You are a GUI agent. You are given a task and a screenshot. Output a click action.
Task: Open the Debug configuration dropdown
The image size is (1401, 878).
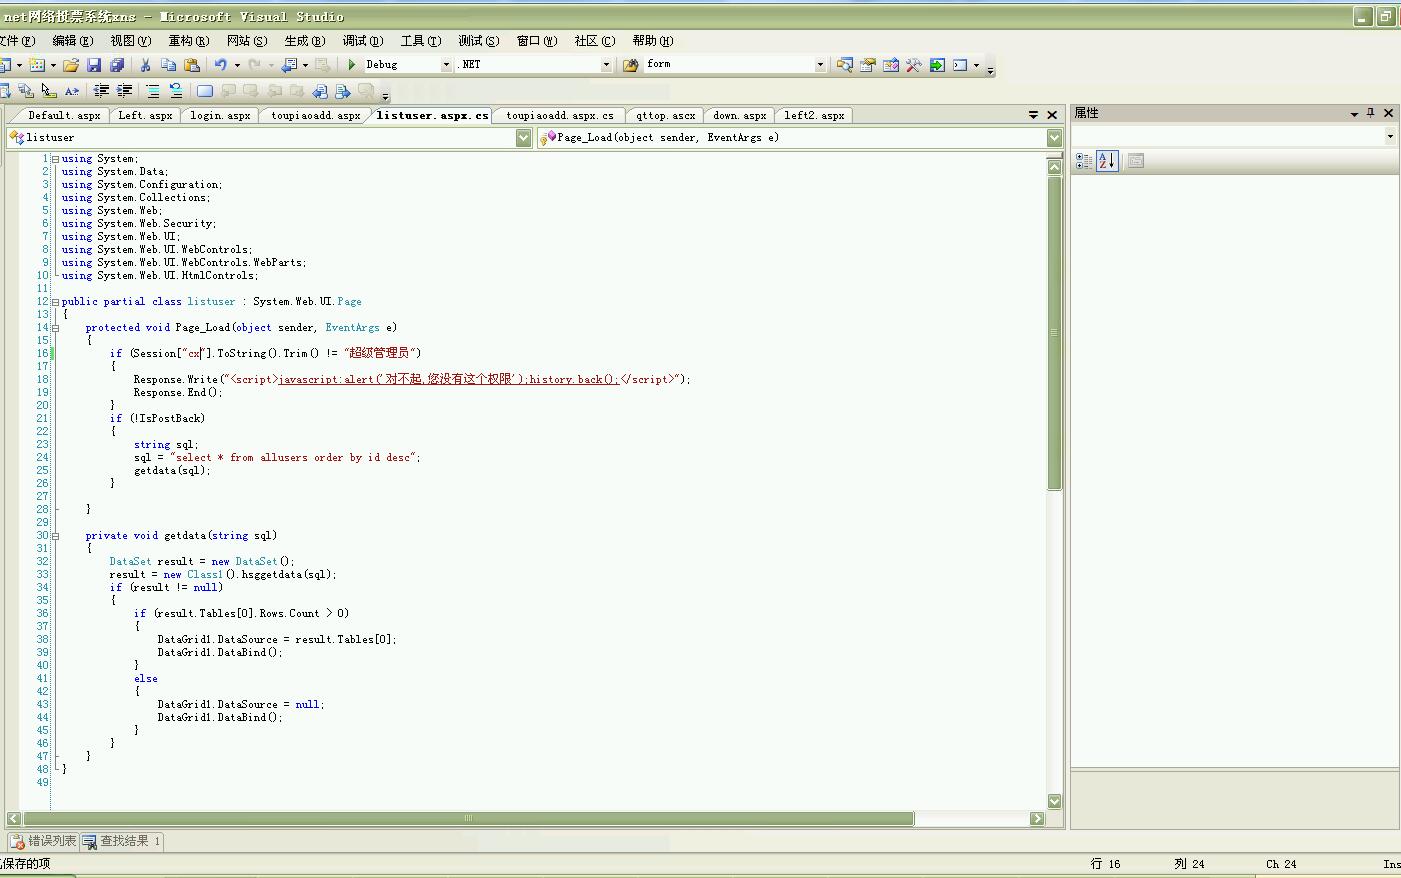tap(446, 65)
